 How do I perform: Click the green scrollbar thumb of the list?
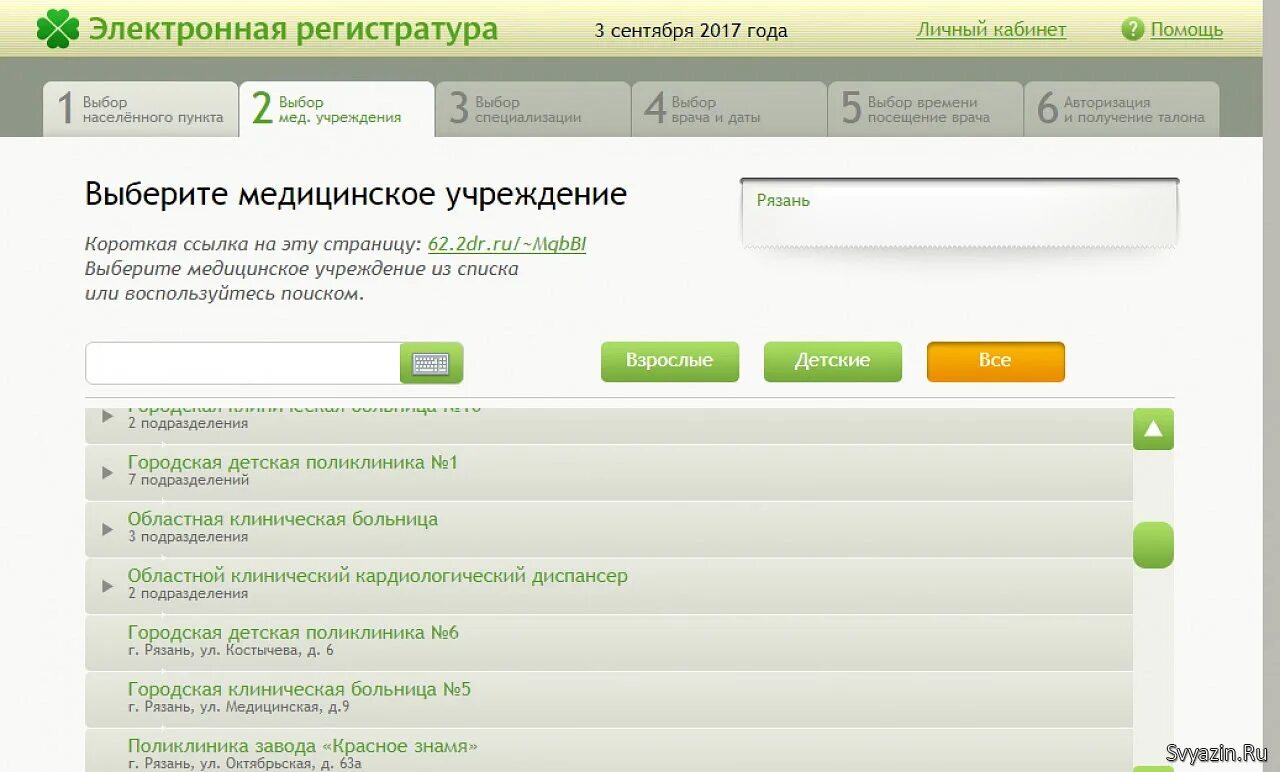[1153, 545]
